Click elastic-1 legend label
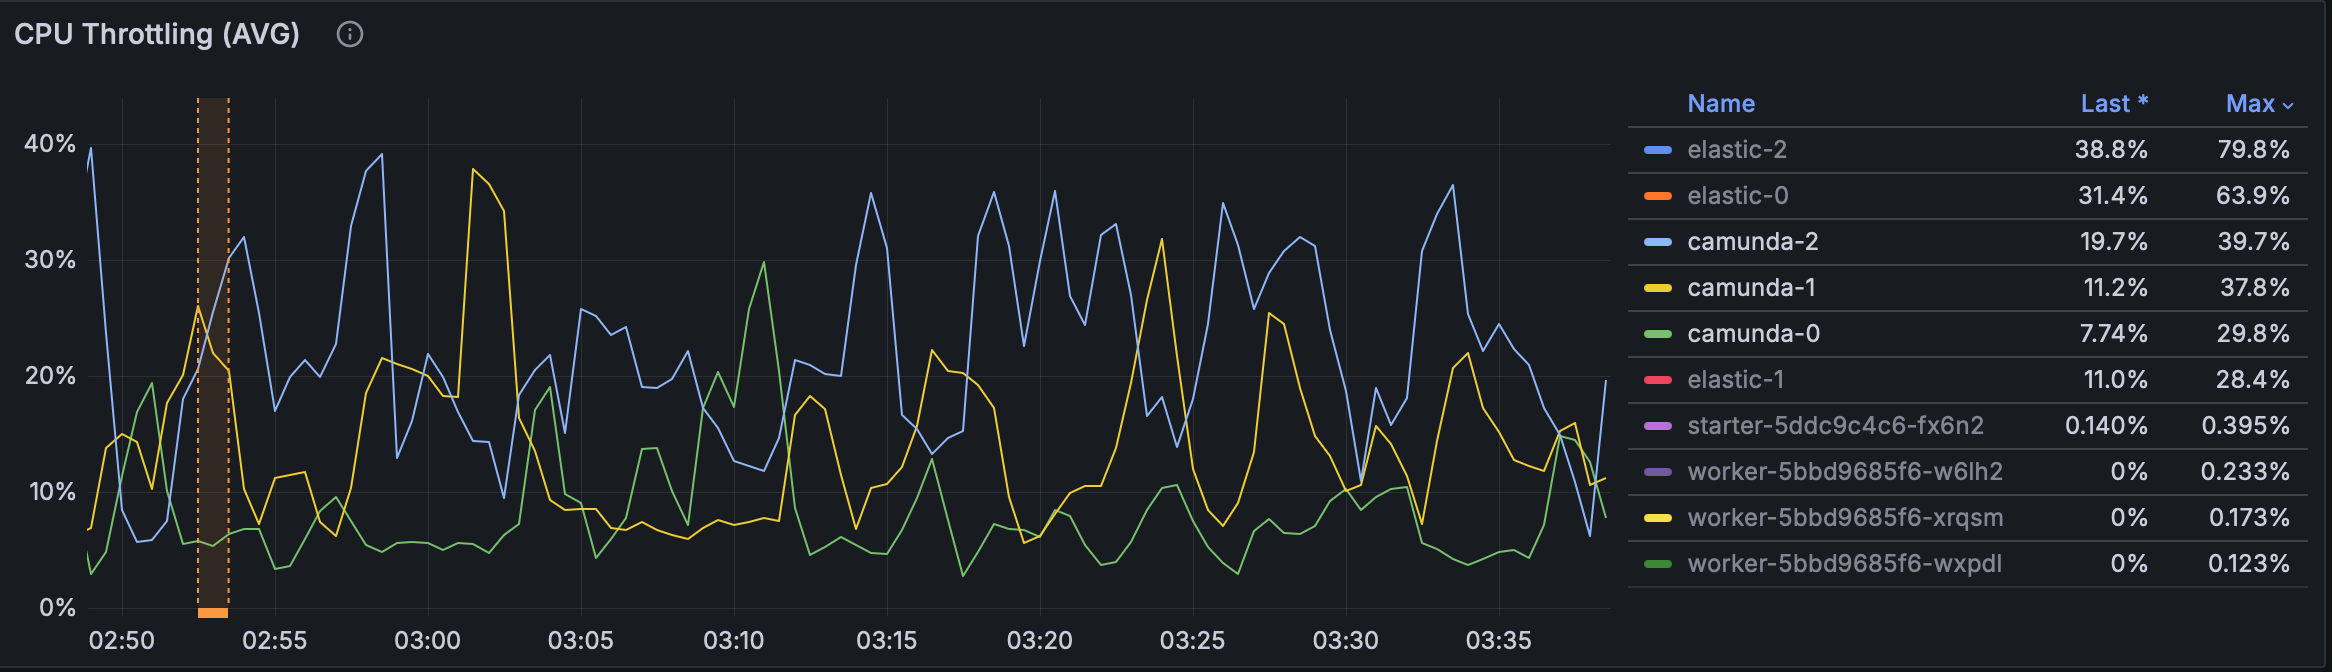The height and width of the screenshot is (672, 2332). point(1735,380)
